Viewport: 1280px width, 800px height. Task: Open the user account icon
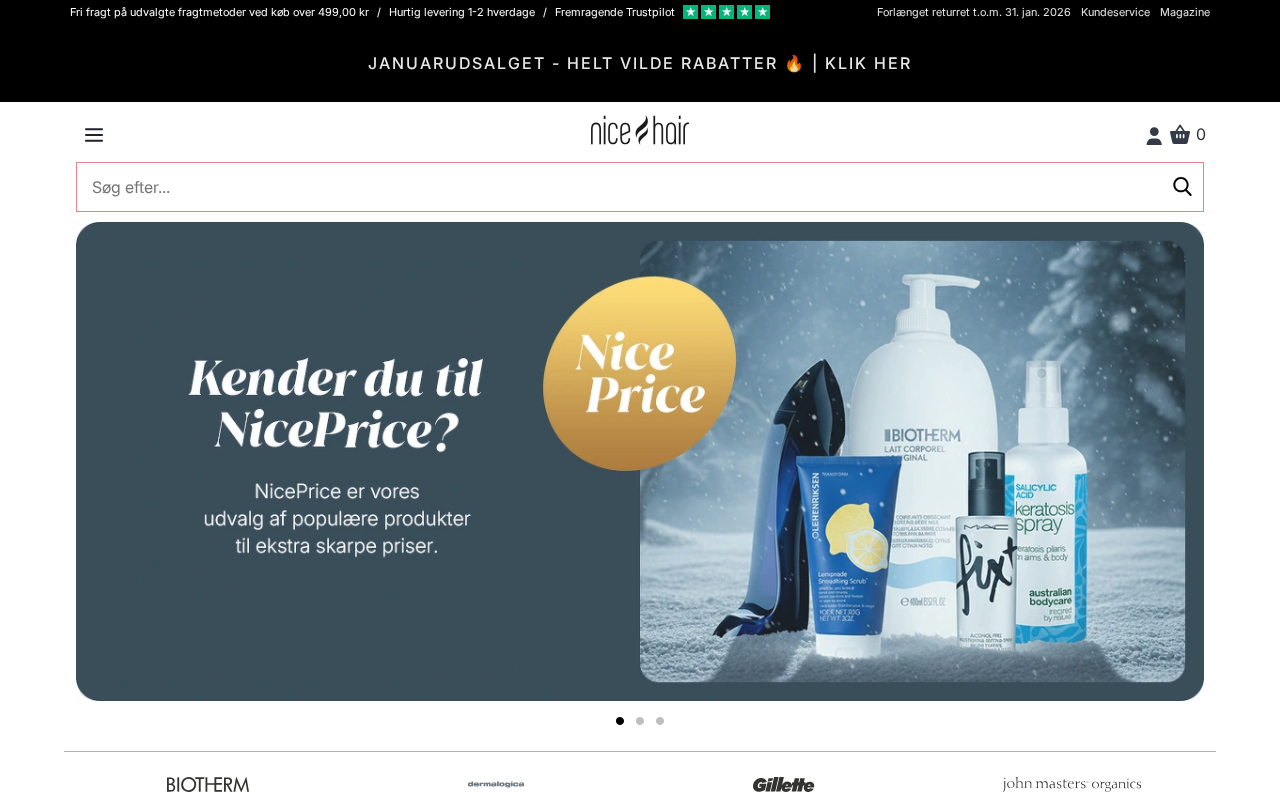tap(1154, 136)
